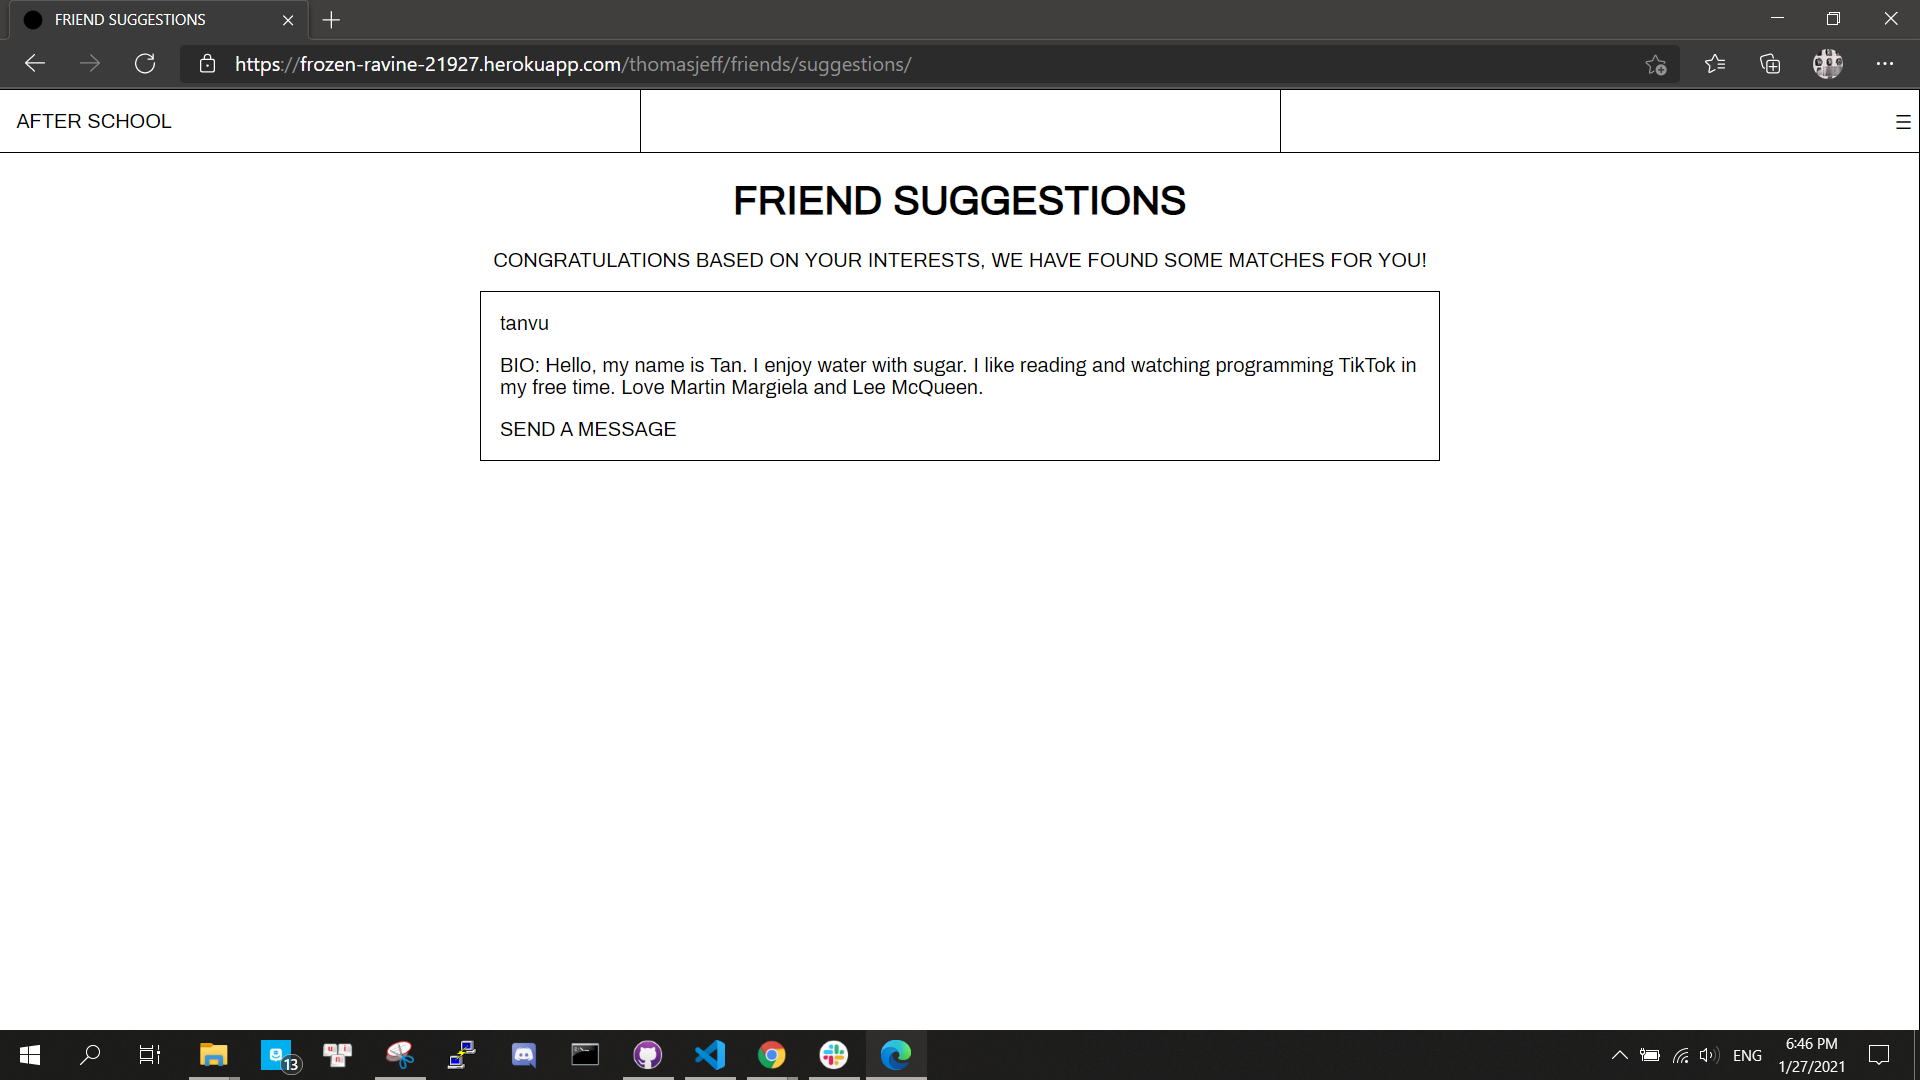Click the browser profile avatar
1920x1080 pixels.
pos(1827,64)
